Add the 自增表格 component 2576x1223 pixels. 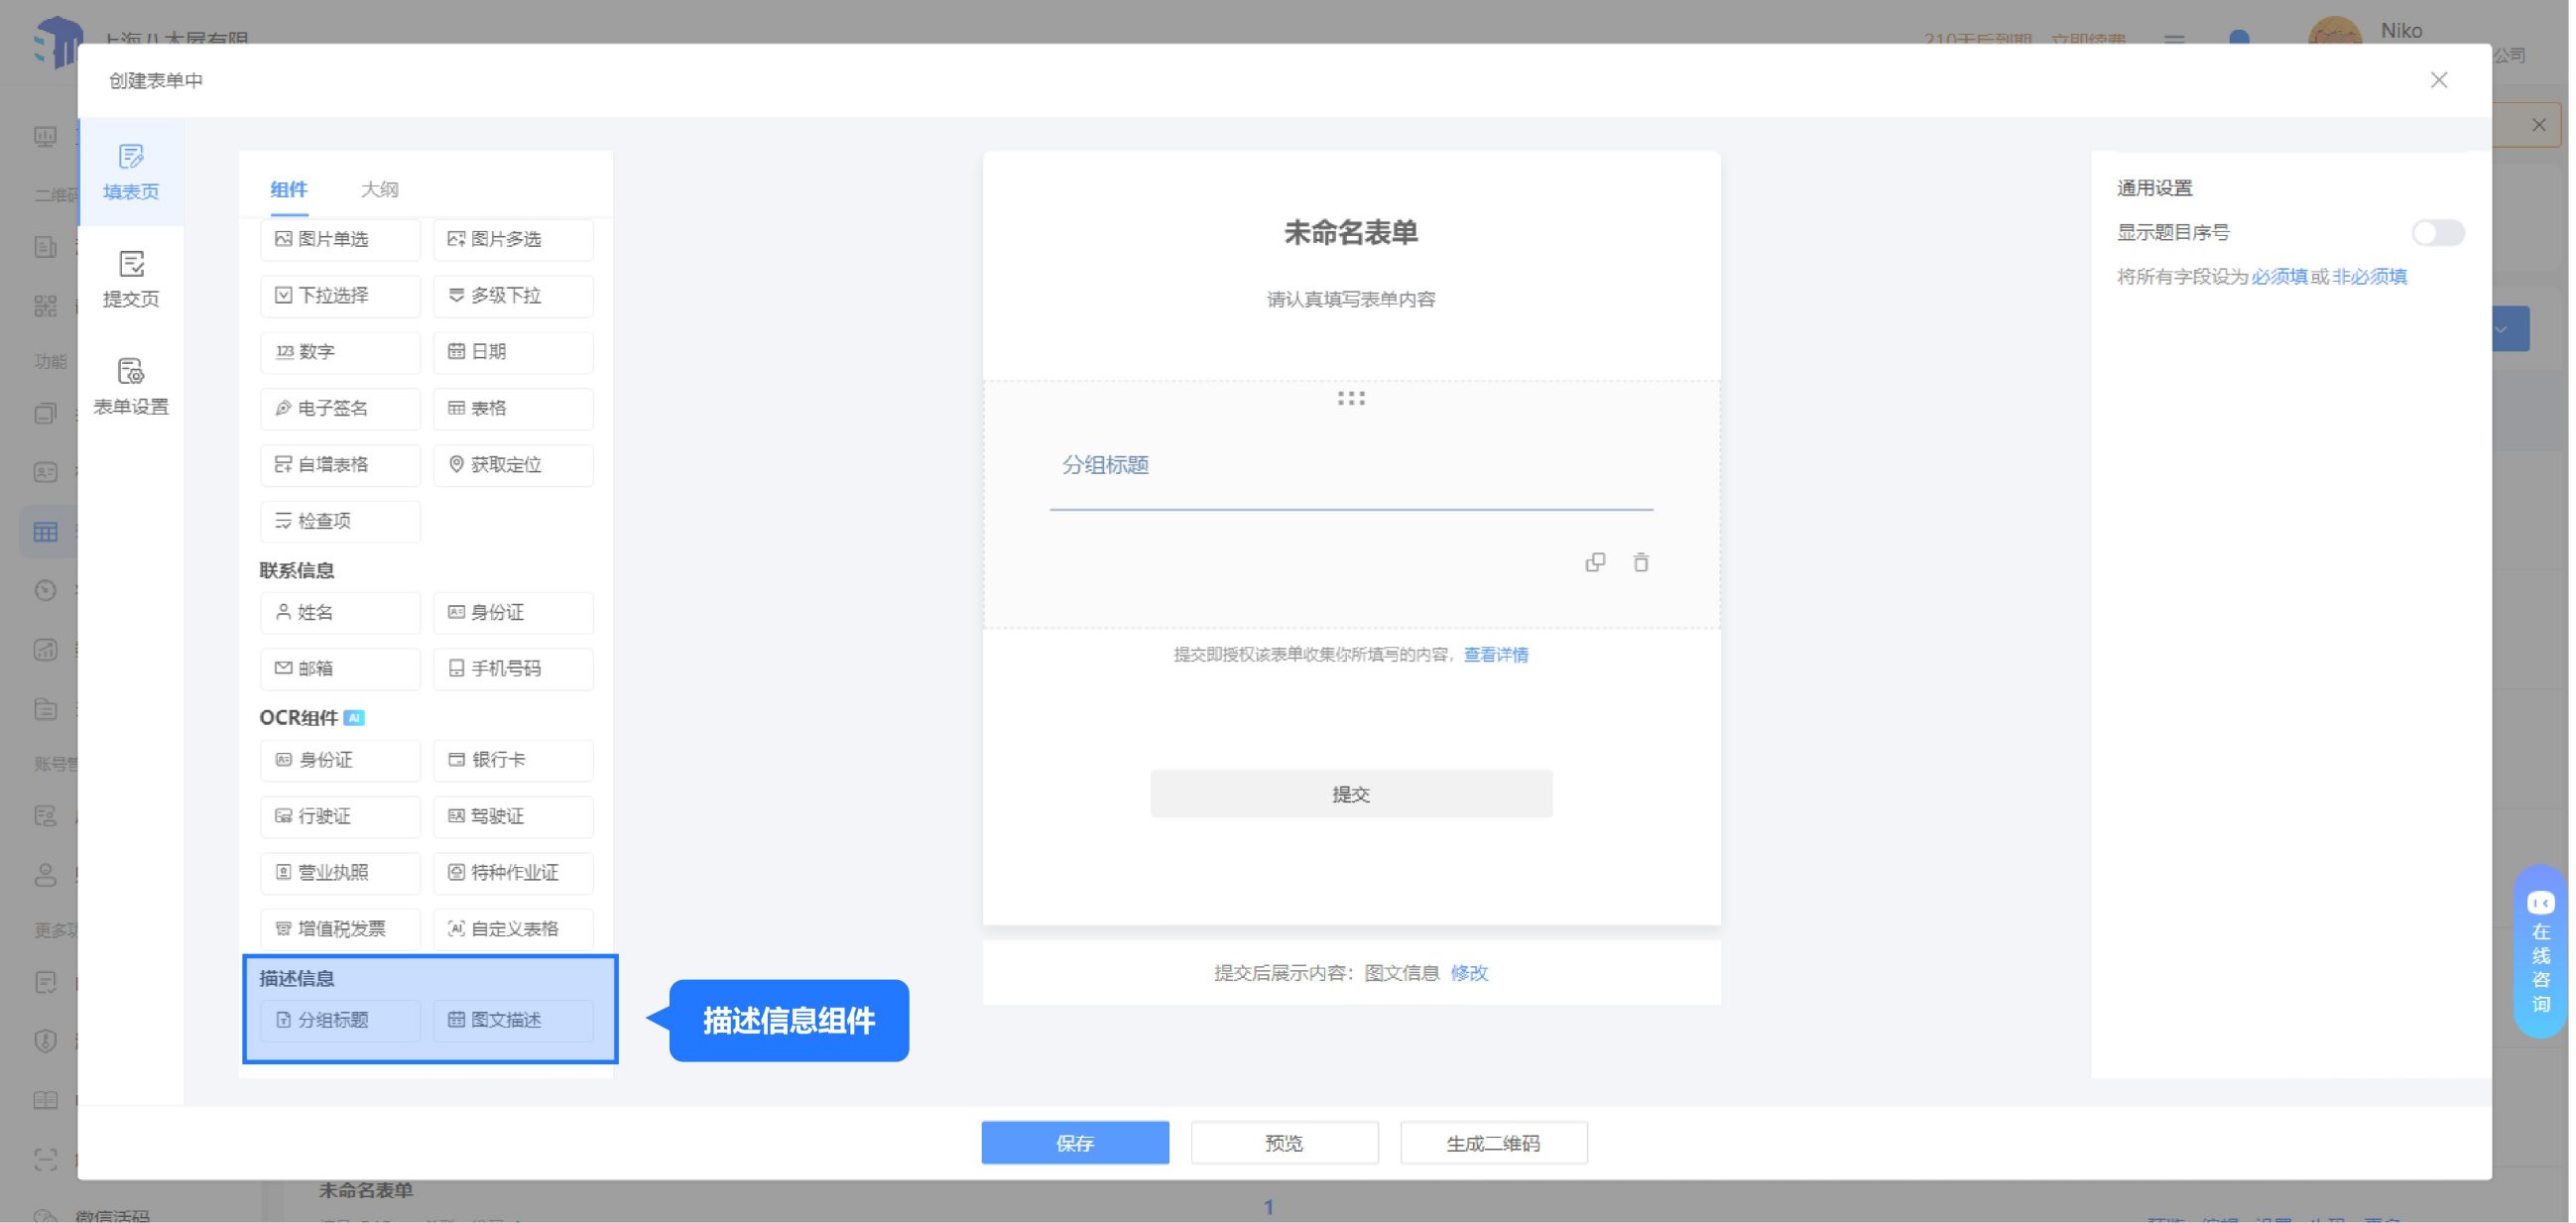coord(340,464)
